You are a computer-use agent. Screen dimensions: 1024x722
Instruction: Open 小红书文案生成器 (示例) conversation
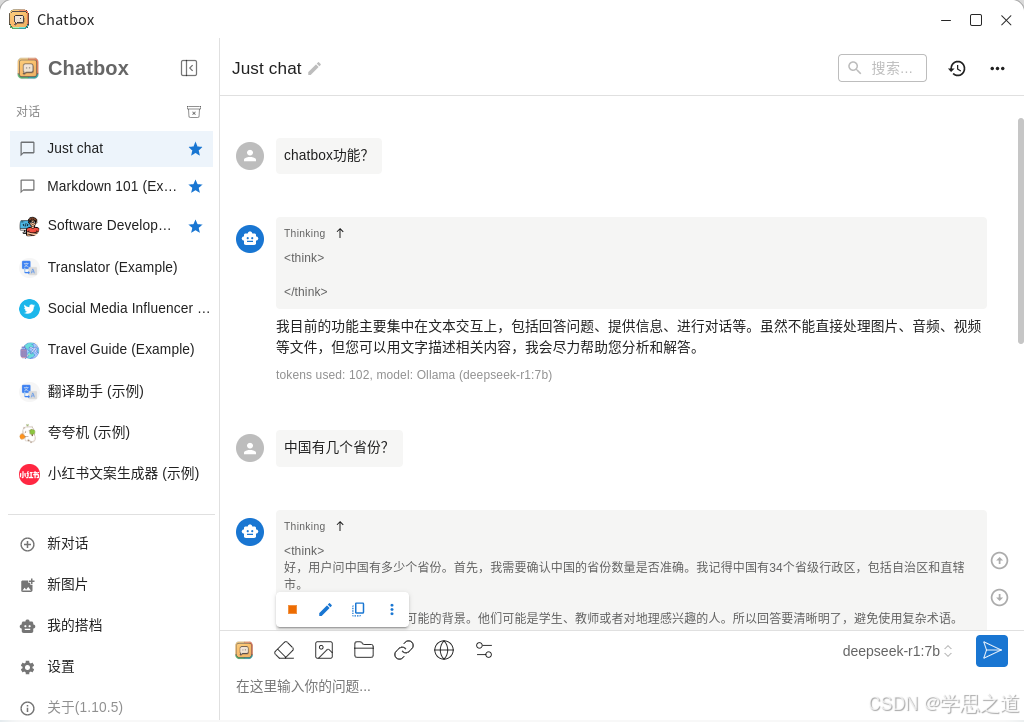pyautogui.click(x=111, y=474)
